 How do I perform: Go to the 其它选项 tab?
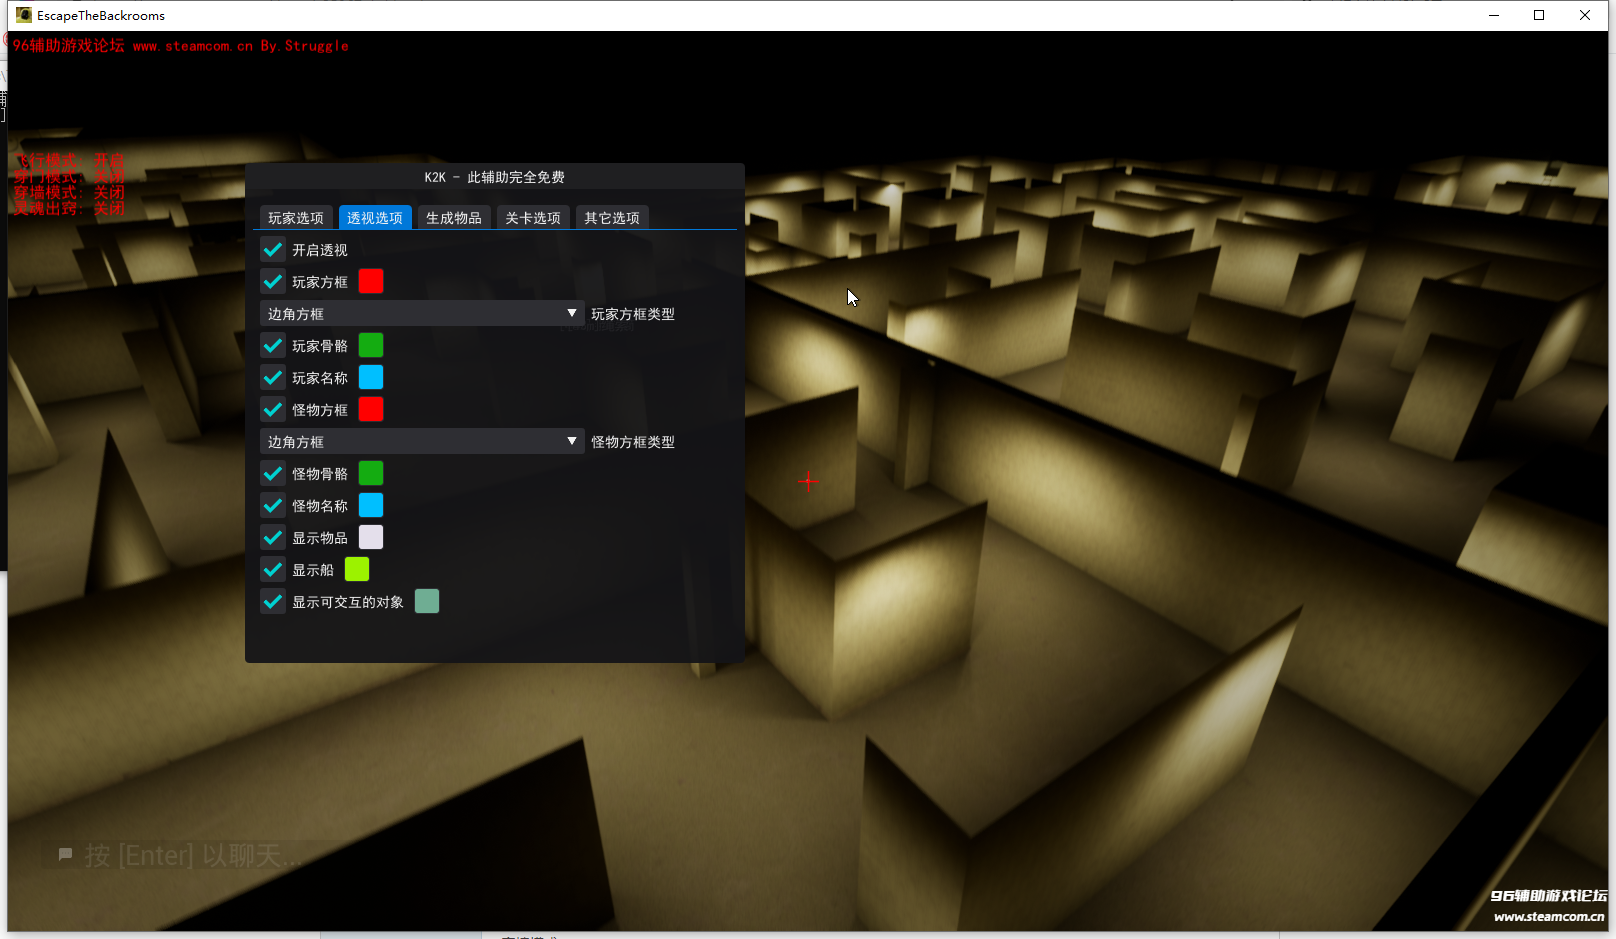tap(611, 218)
